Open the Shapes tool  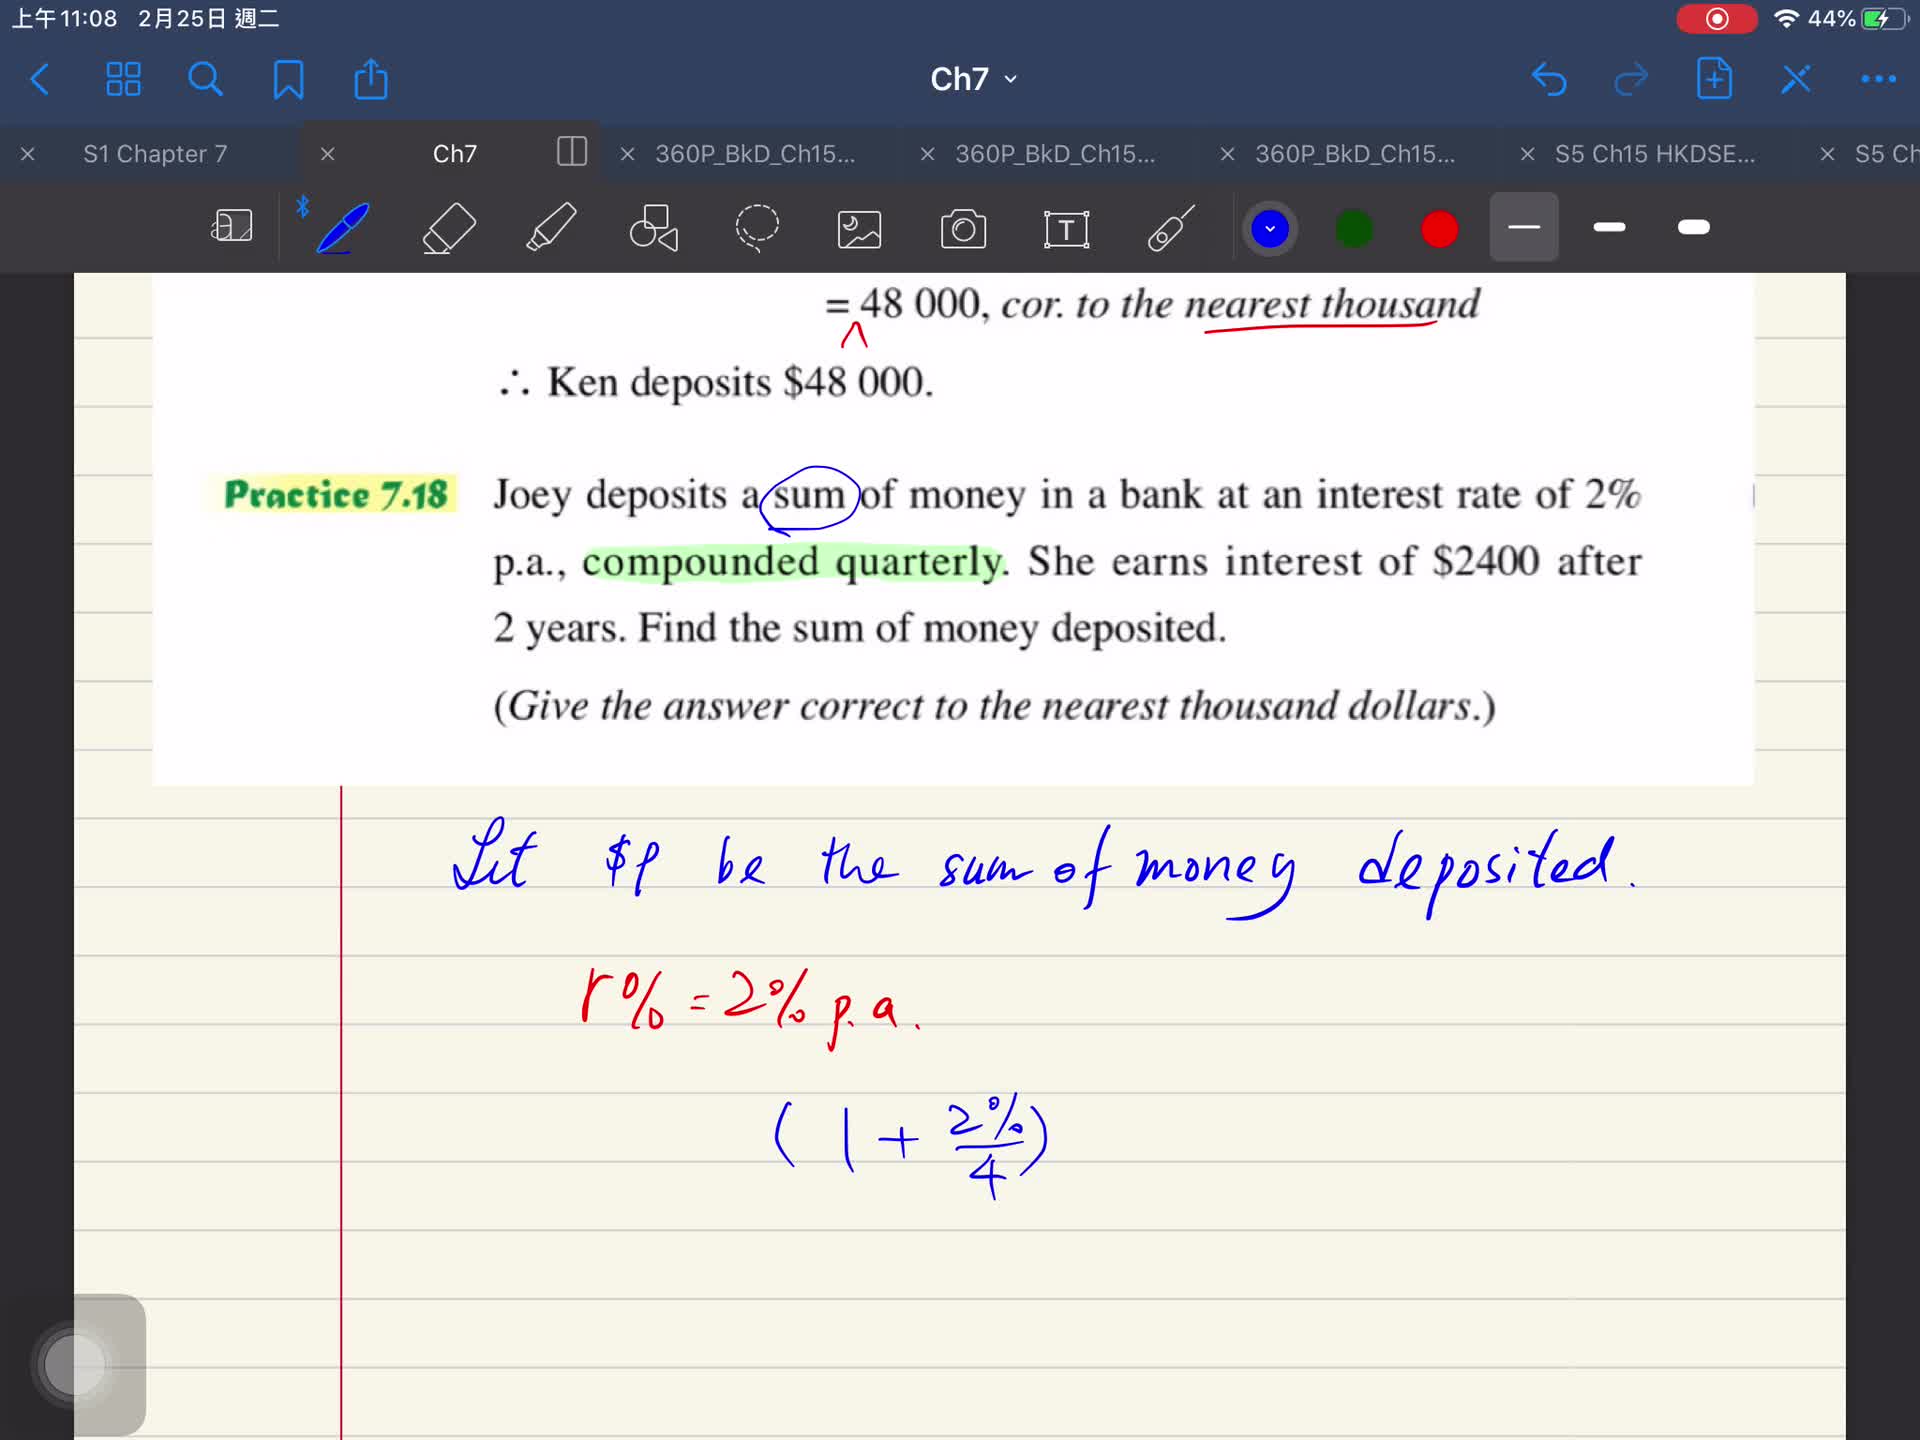(x=654, y=228)
